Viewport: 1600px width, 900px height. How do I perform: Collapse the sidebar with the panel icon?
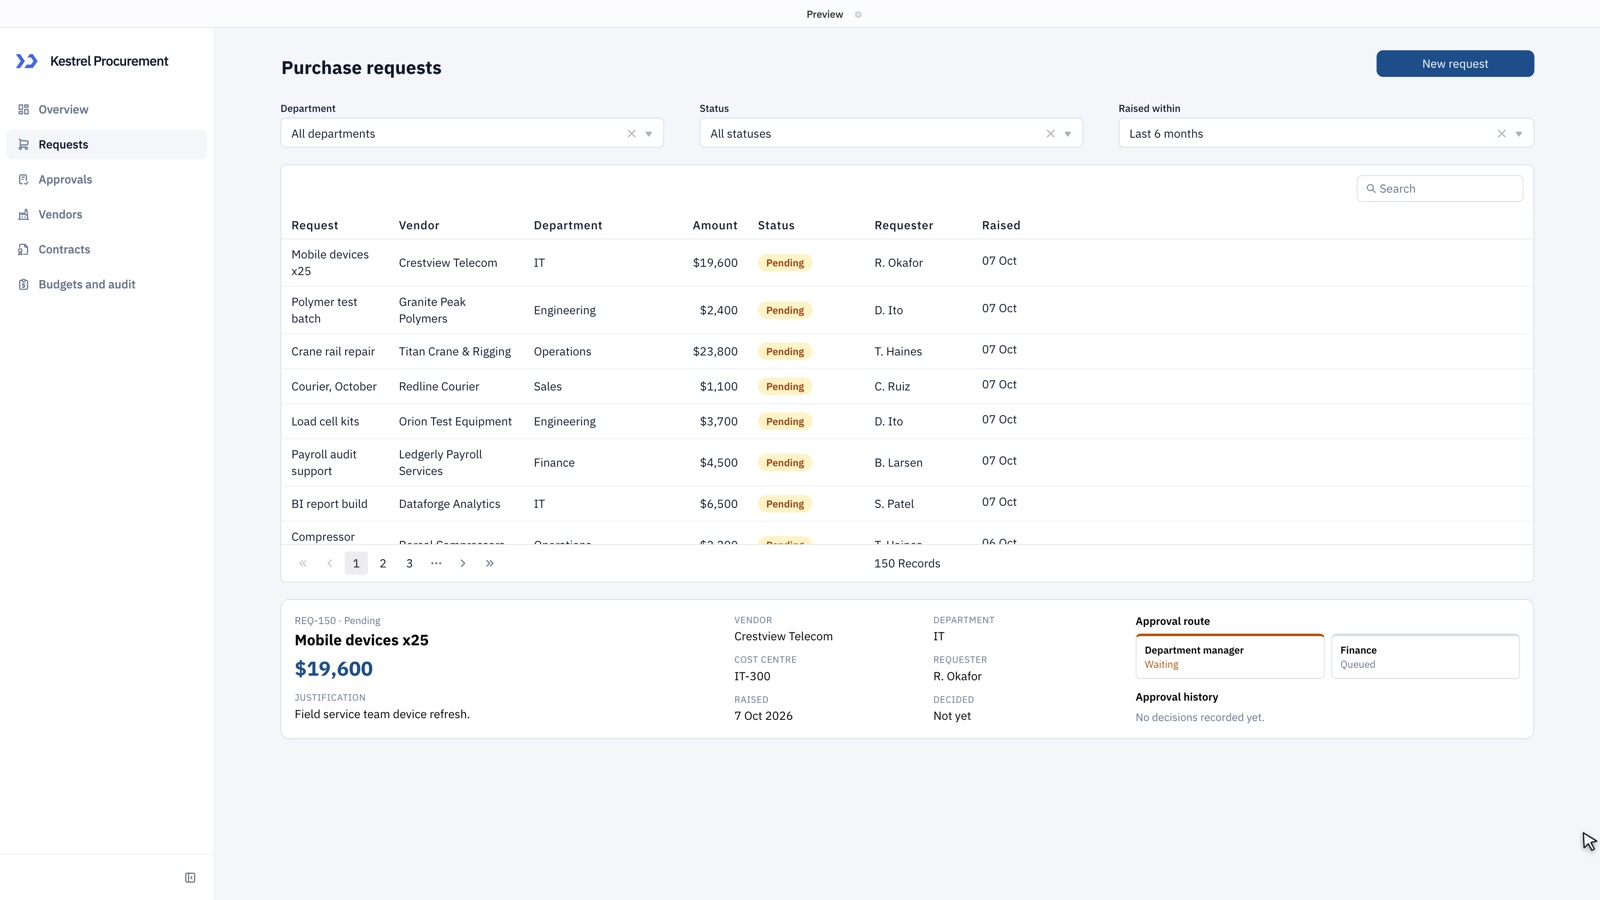[190, 878]
